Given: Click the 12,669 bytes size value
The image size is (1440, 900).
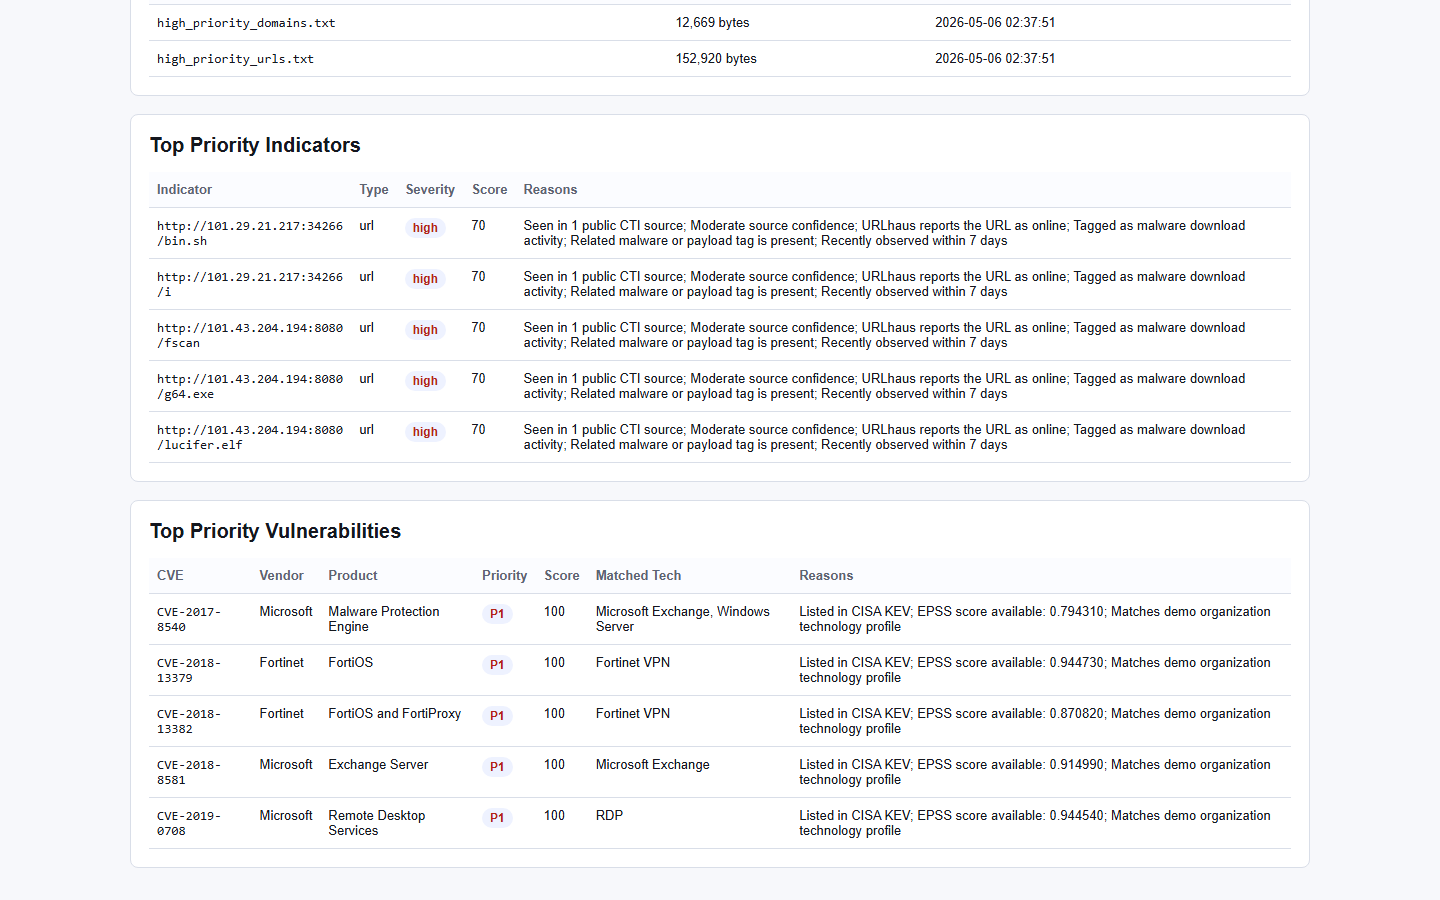Looking at the screenshot, I should pos(712,23).
